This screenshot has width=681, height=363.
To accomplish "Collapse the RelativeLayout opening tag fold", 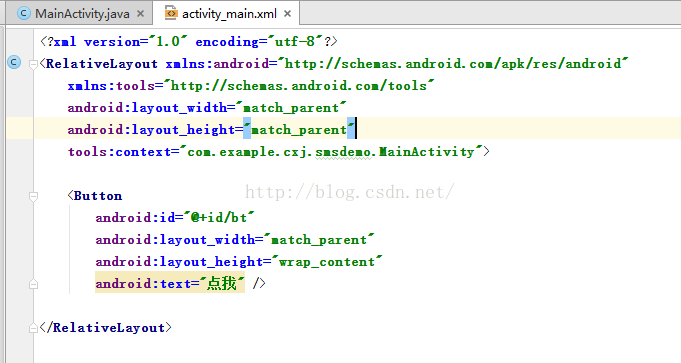I will click(x=33, y=65).
